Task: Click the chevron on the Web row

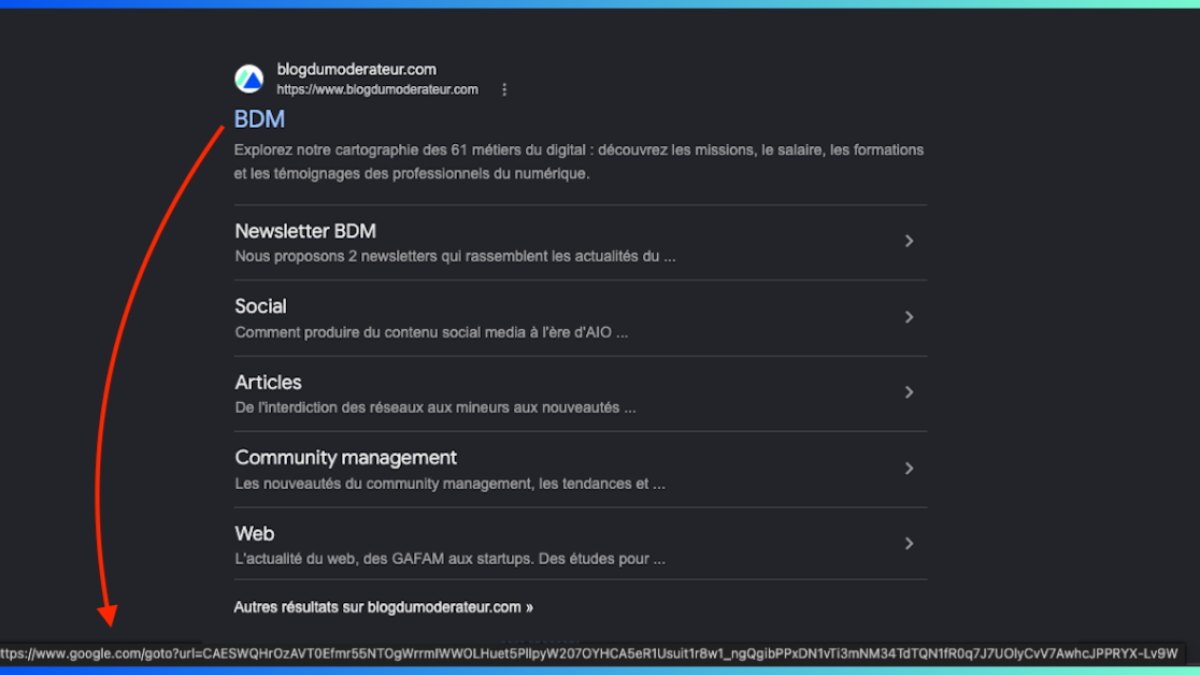Action: coord(909,543)
